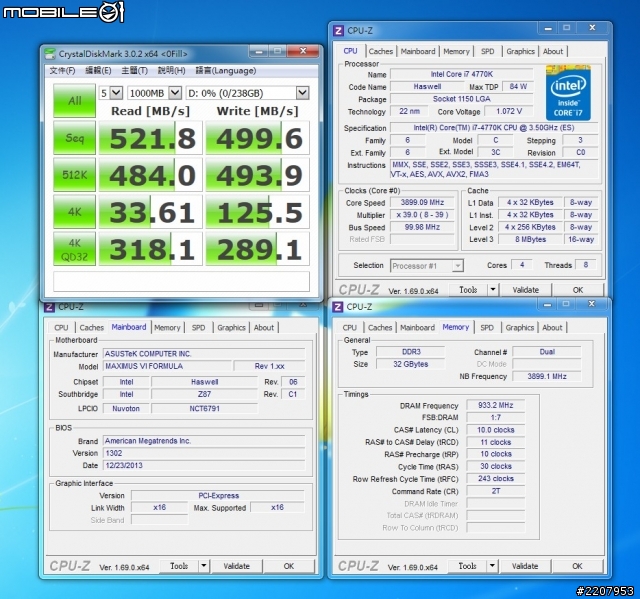Switch to Caches tab in the Memory window
The width and height of the screenshot is (640, 599).
click(380, 328)
